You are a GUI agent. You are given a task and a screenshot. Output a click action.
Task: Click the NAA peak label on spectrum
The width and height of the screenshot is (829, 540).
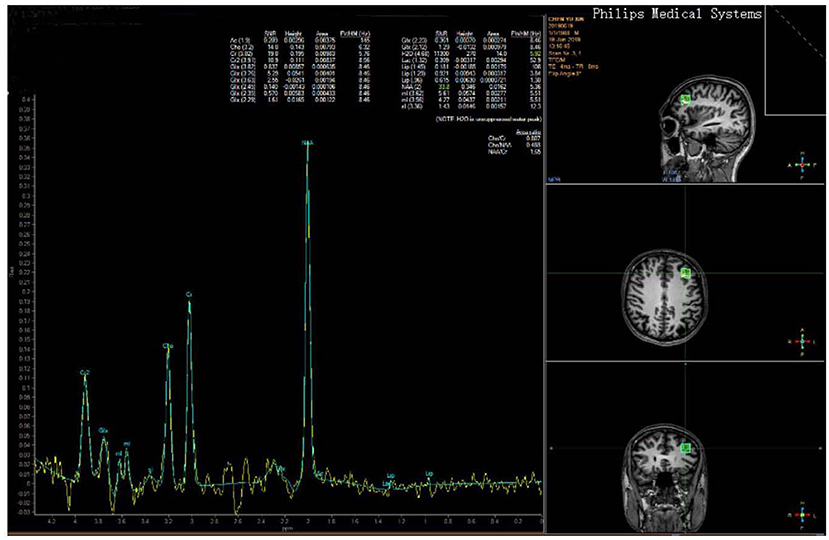point(307,143)
